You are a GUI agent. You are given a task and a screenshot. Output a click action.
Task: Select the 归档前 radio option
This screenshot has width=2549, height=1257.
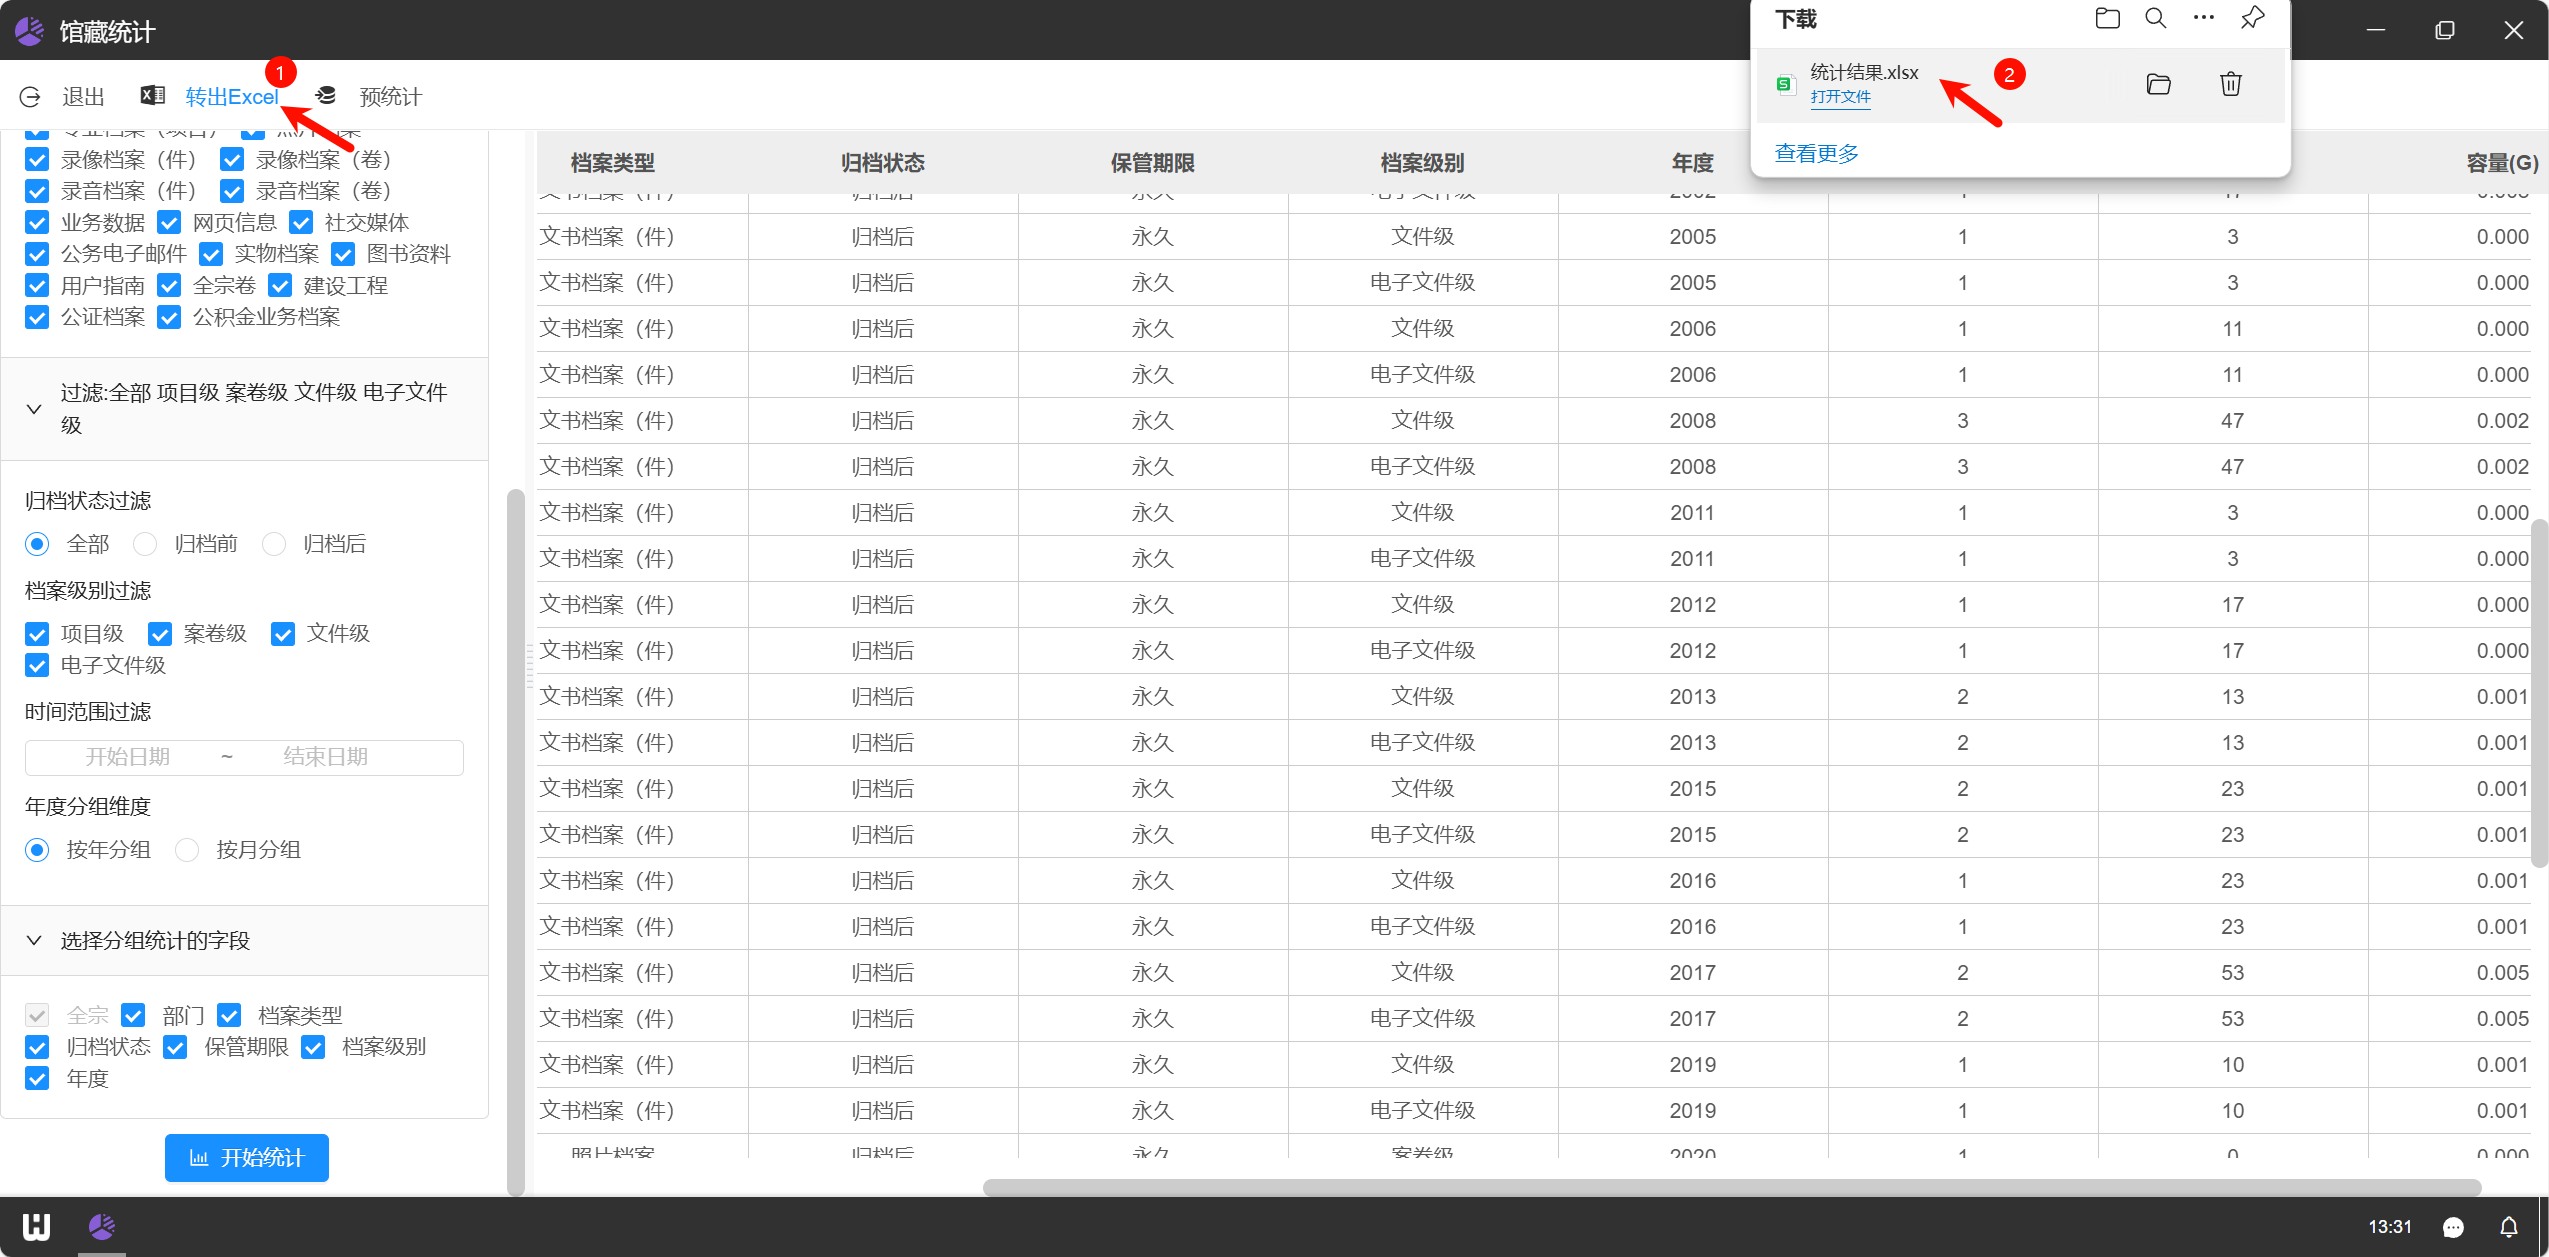pyautogui.click(x=146, y=544)
